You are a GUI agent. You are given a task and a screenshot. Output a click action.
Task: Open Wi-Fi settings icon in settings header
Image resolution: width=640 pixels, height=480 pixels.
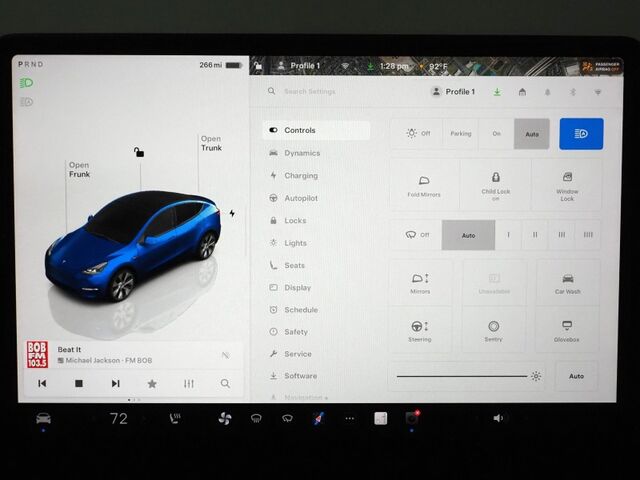coord(598,92)
